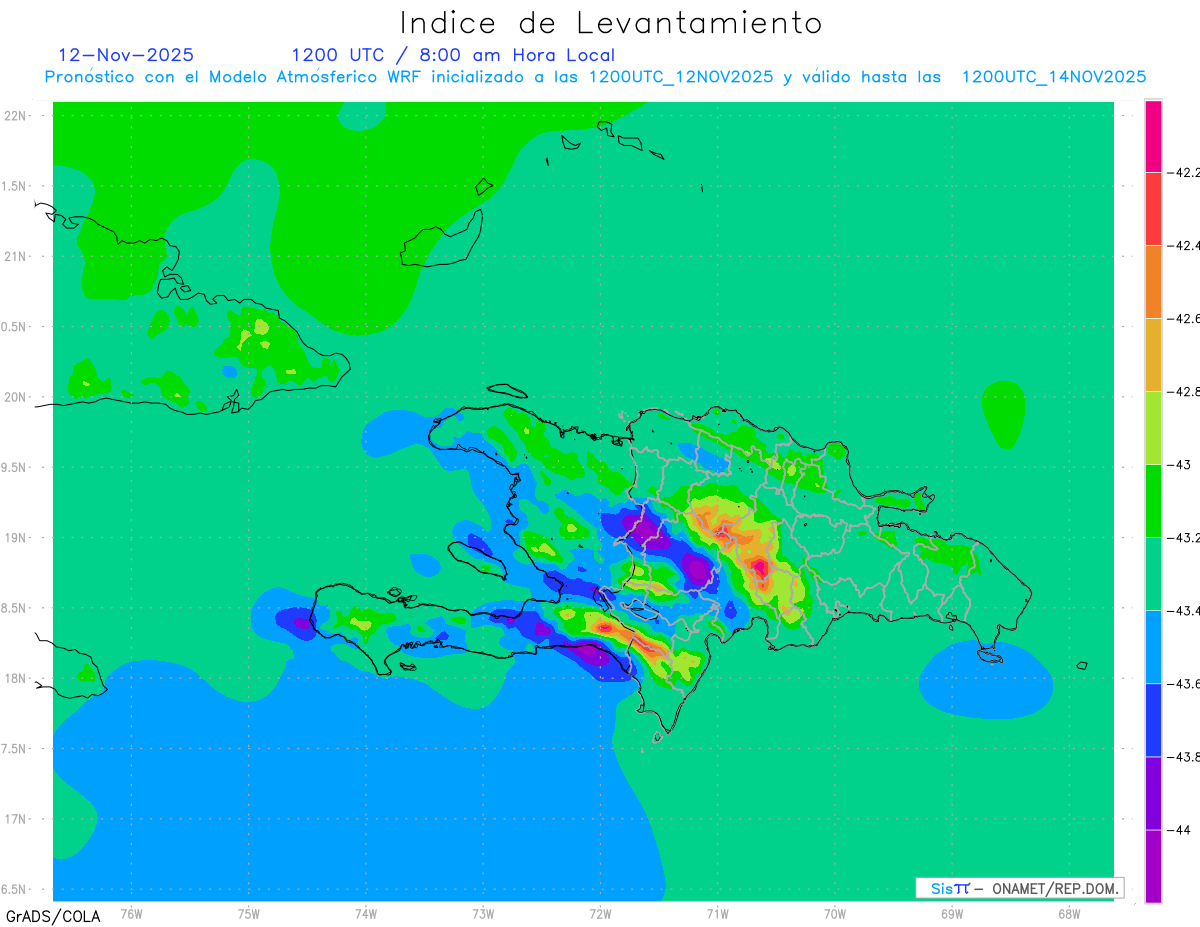Click the "68W" longitude label
This screenshot has width=1200, height=927.
(x=1069, y=914)
